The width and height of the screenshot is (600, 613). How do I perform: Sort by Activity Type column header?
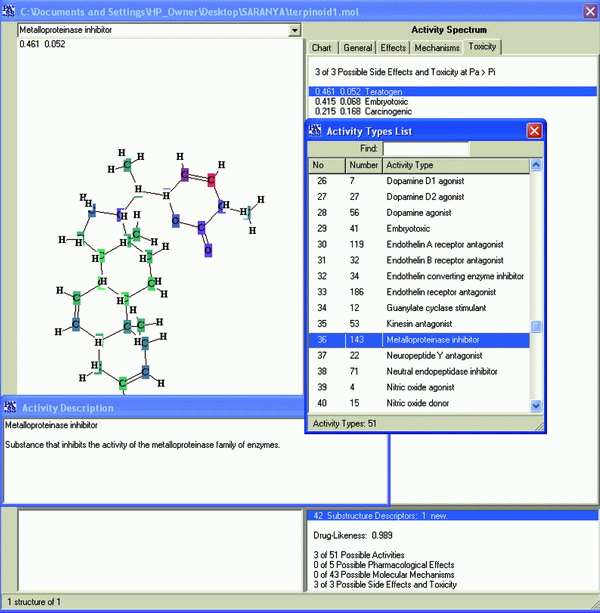456,165
